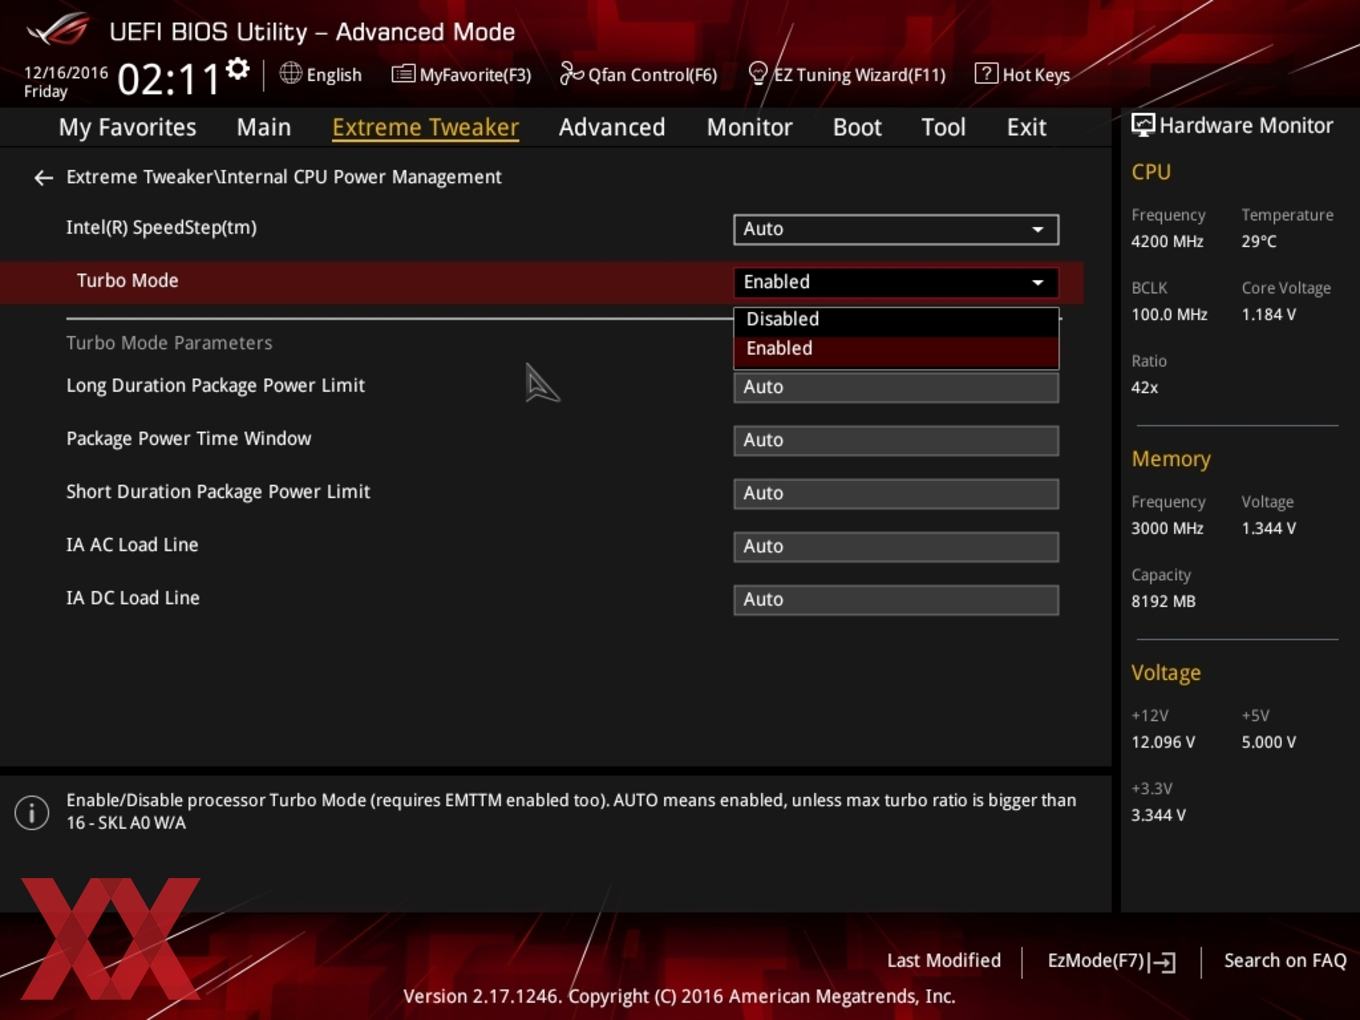The image size is (1360, 1020).
Task: Click the Core Voltage 1.184 V value
Action: [1268, 315]
